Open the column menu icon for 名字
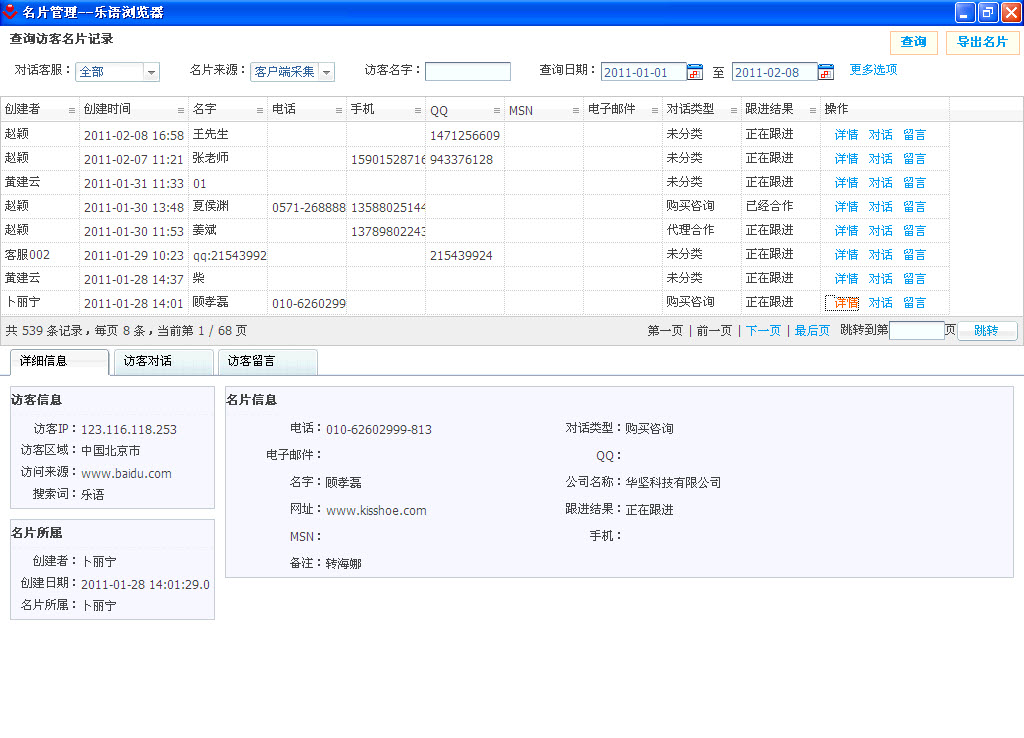The image size is (1024, 738). 260,110
